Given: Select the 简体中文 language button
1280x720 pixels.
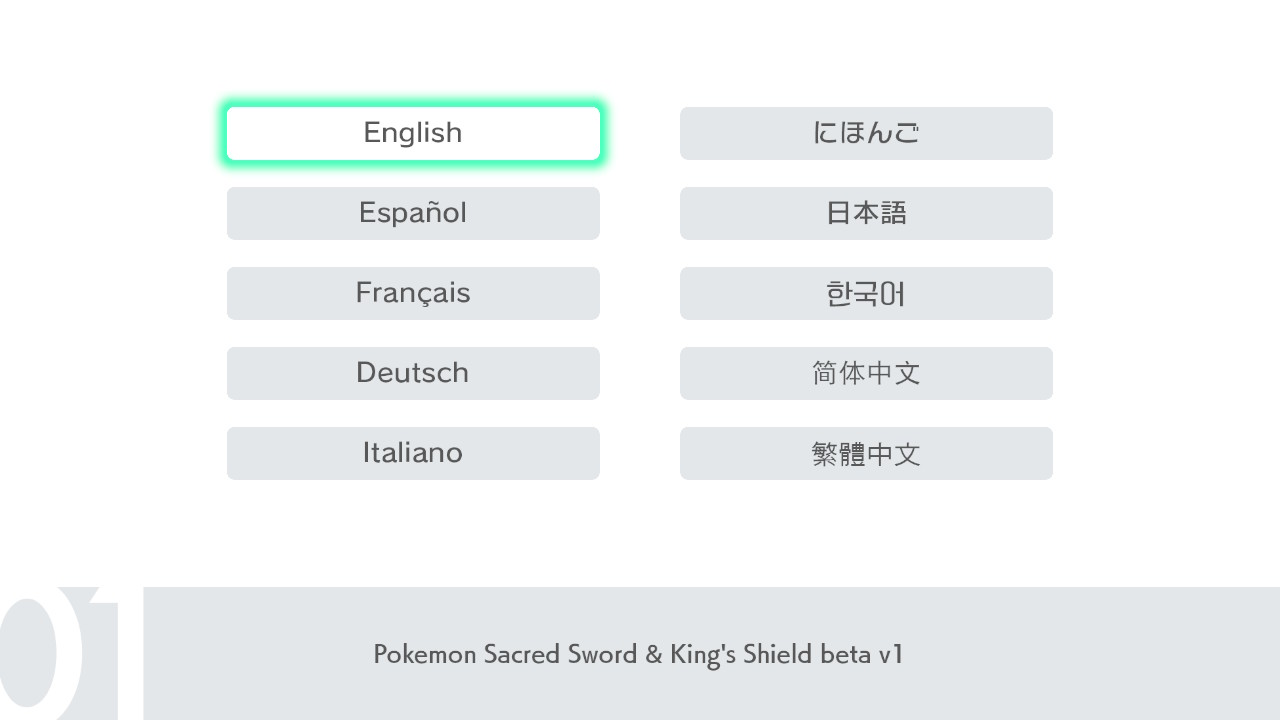Looking at the screenshot, I should pyautogui.click(x=866, y=373).
